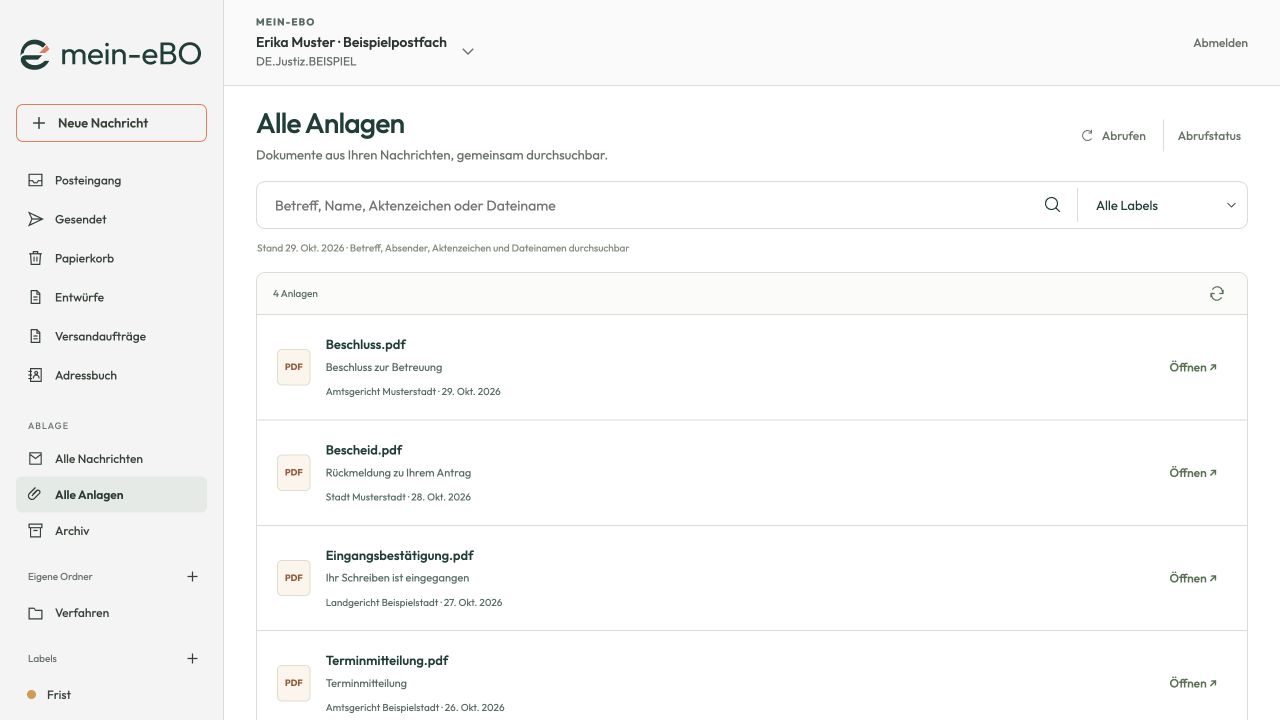Click the Bescheid.pdf file name

point(364,450)
